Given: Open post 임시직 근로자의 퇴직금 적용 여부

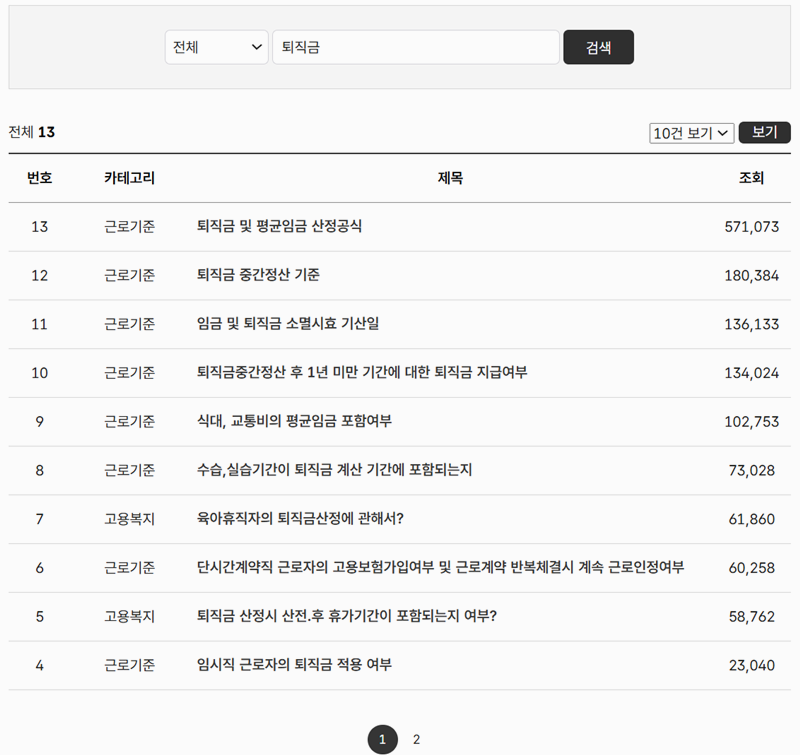Looking at the screenshot, I should coord(294,665).
